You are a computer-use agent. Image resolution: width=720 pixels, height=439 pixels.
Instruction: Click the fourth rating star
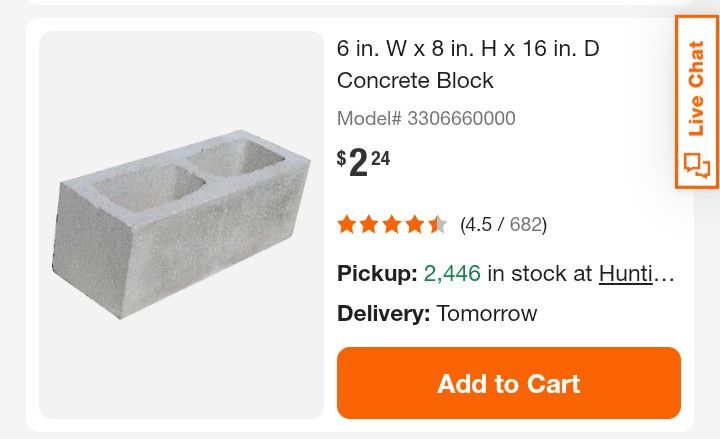point(415,224)
